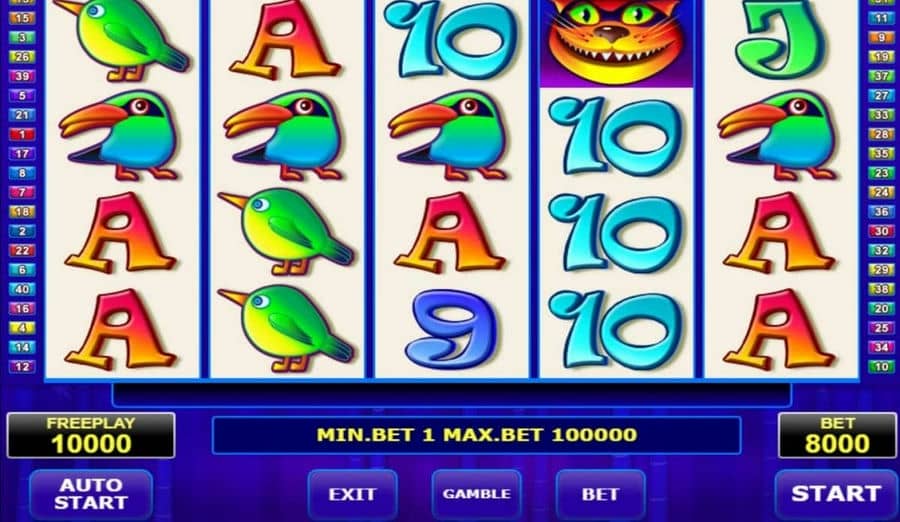Viewport: 900px width, 522px height.
Task: Select the grinning cat wild symbol
Action: point(616,43)
